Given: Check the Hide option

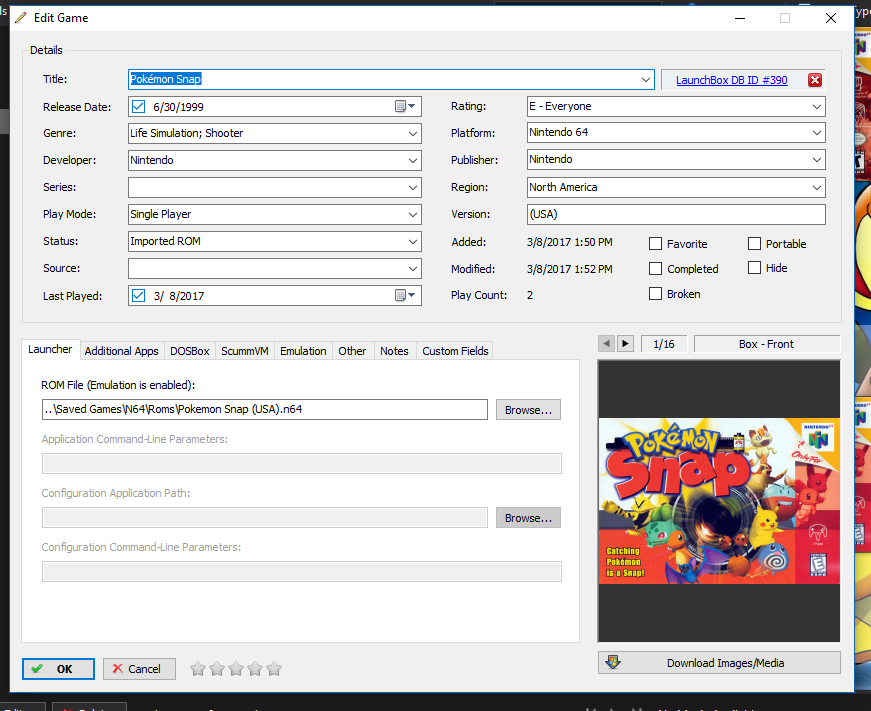Looking at the screenshot, I should 754,268.
